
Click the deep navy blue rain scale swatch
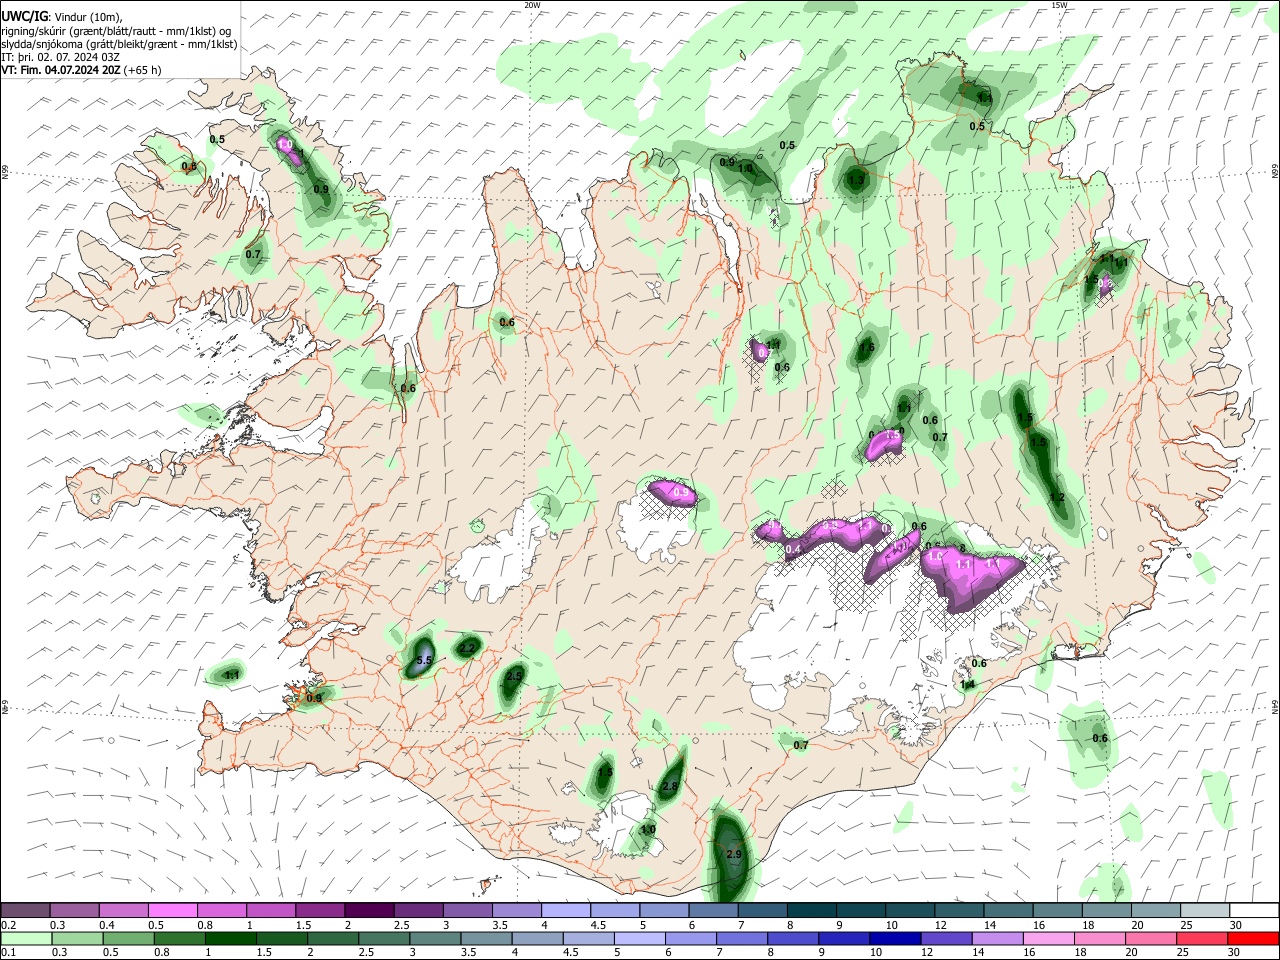894,938
